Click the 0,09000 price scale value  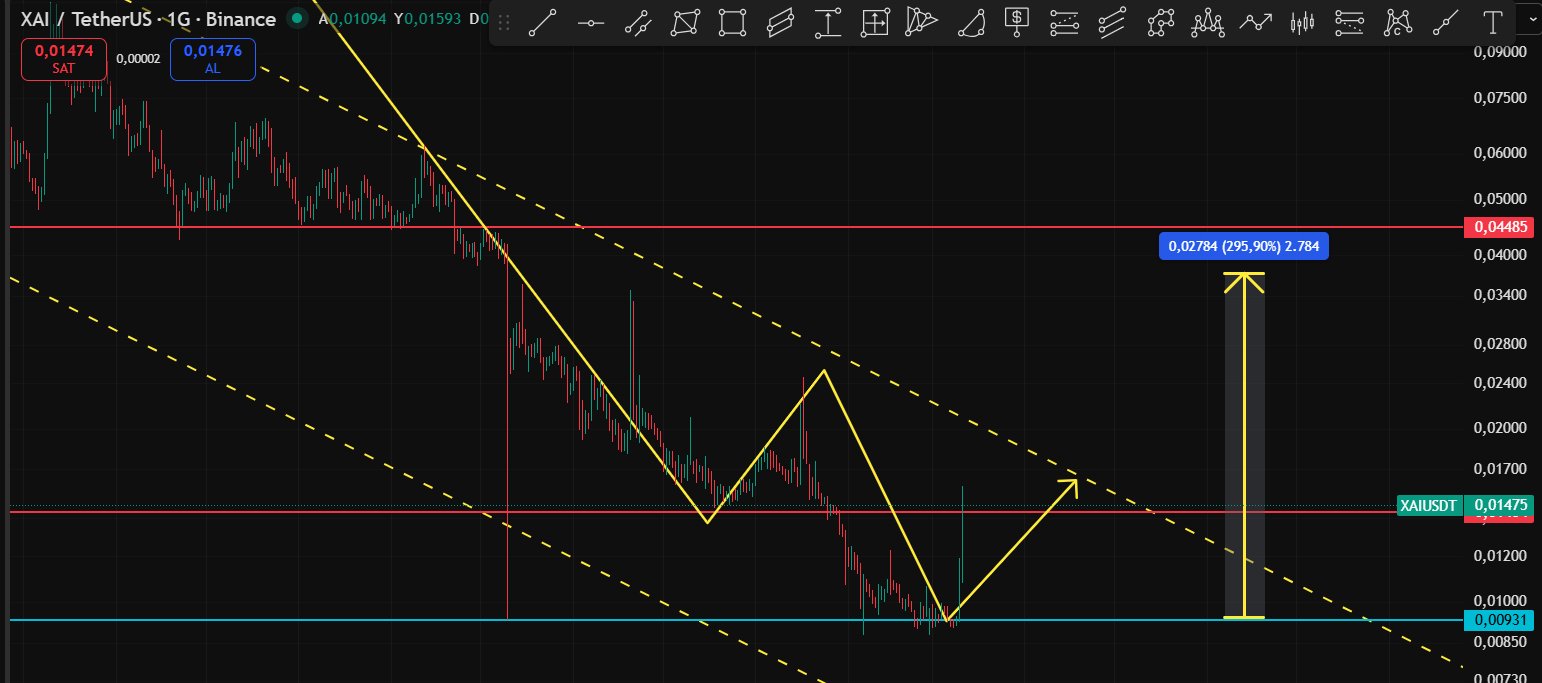[x=1499, y=52]
